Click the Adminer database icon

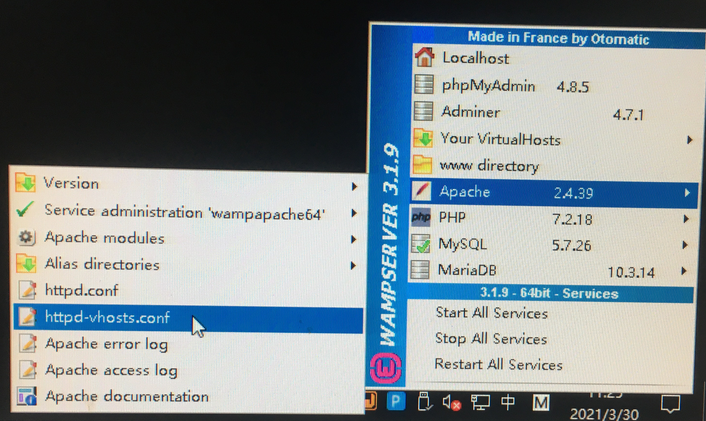point(424,112)
